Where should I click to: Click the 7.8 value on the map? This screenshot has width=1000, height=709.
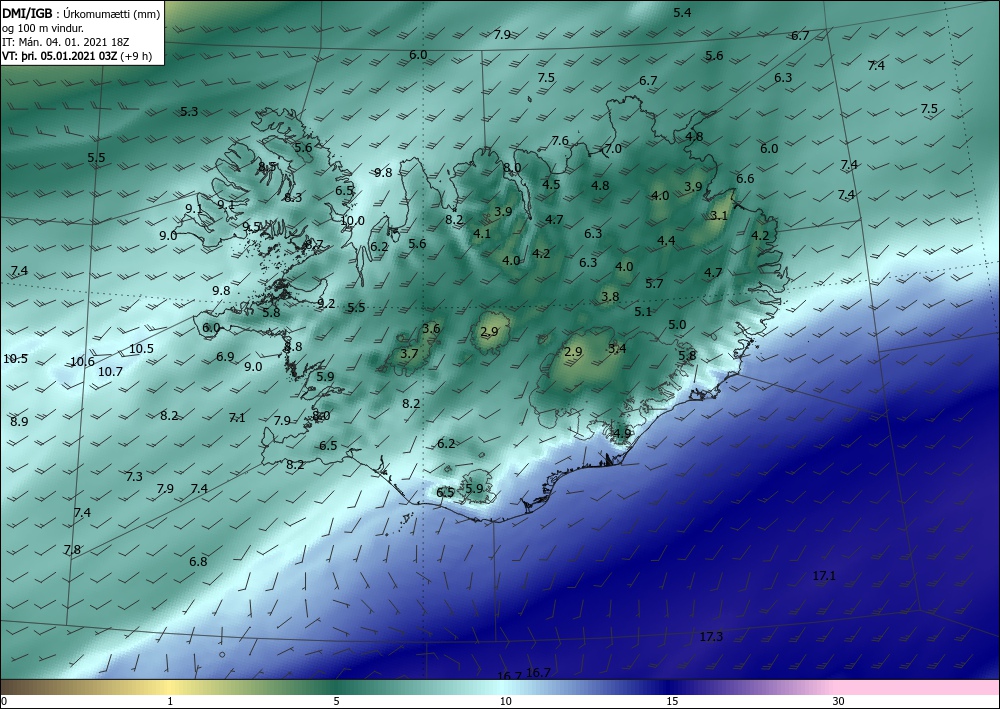(72, 550)
